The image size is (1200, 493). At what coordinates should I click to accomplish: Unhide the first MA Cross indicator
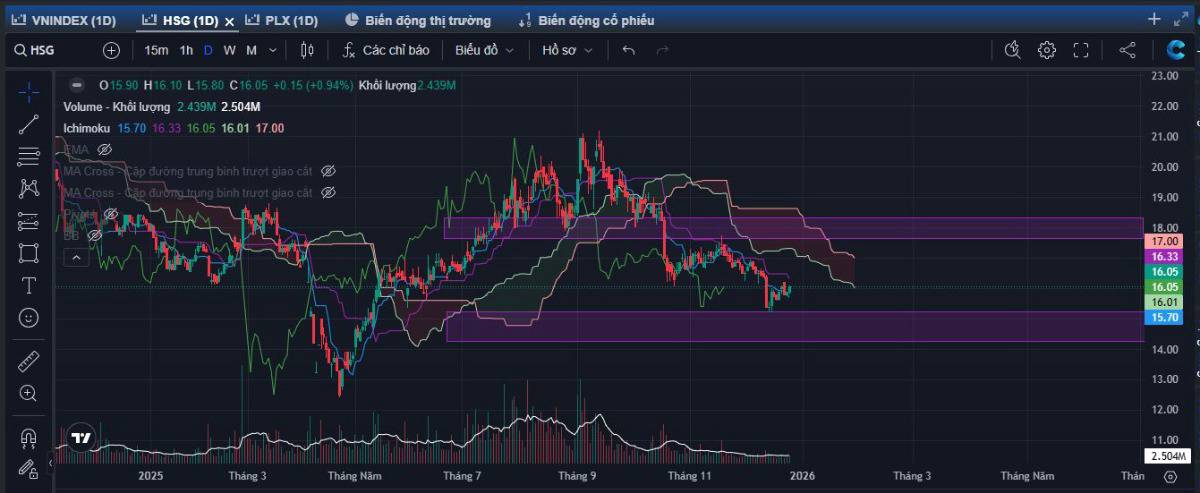click(x=328, y=171)
